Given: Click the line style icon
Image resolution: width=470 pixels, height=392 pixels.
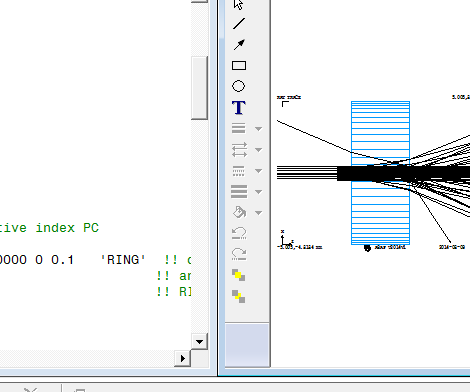Looking at the screenshot, I should (x=239, y=128).
